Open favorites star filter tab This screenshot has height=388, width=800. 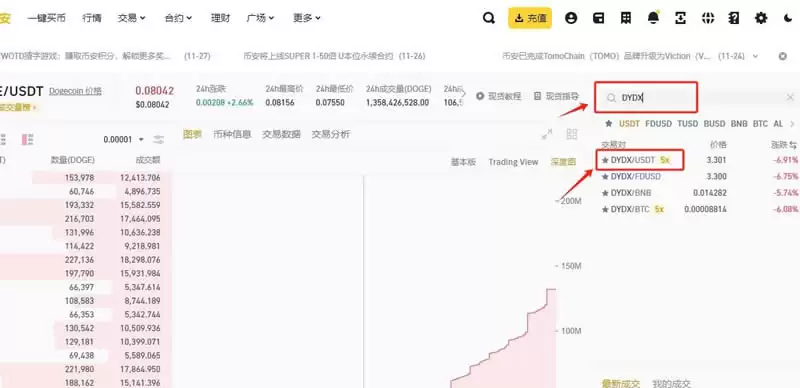[x=608, y=124]
